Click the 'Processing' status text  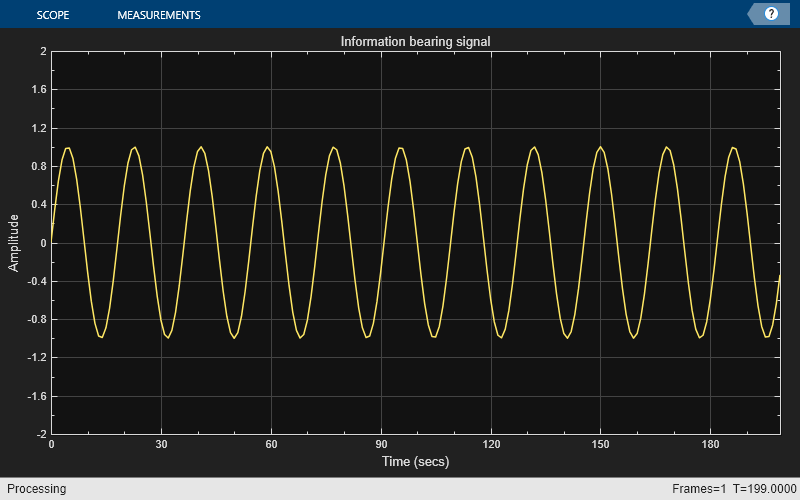pos(36,489)
